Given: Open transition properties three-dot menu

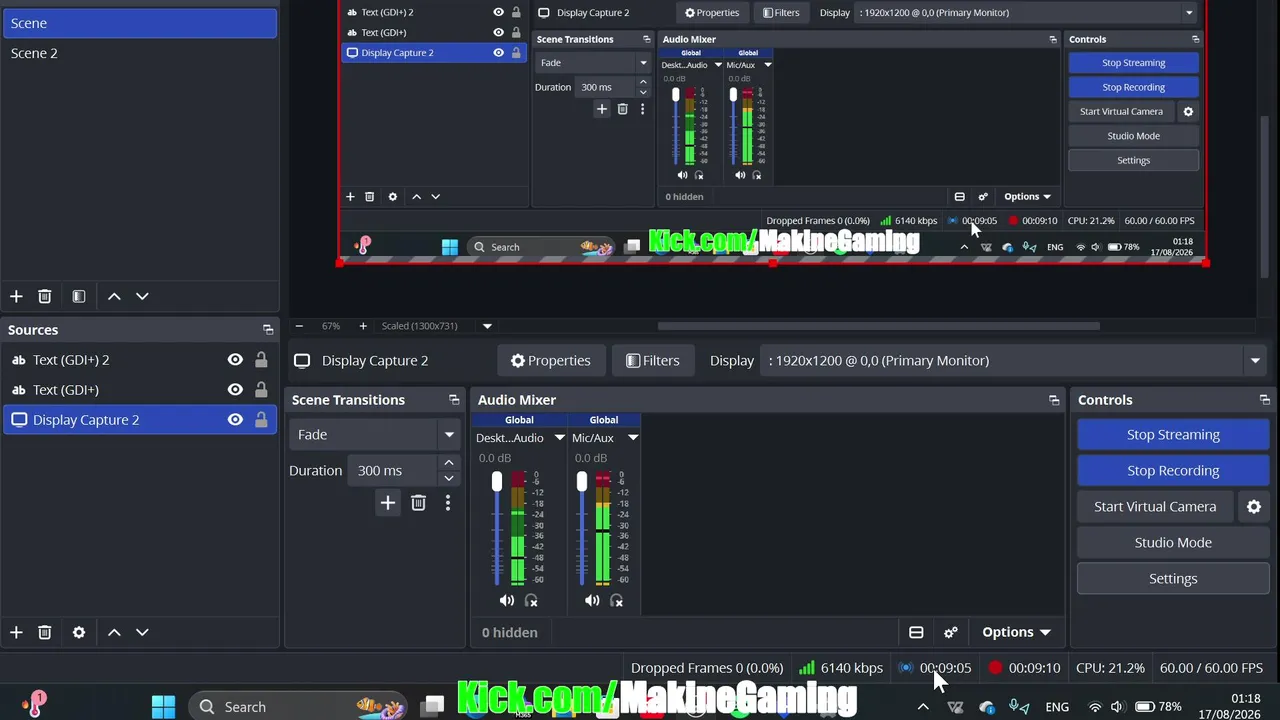Looking at the screenshot, I should point(448,503).
